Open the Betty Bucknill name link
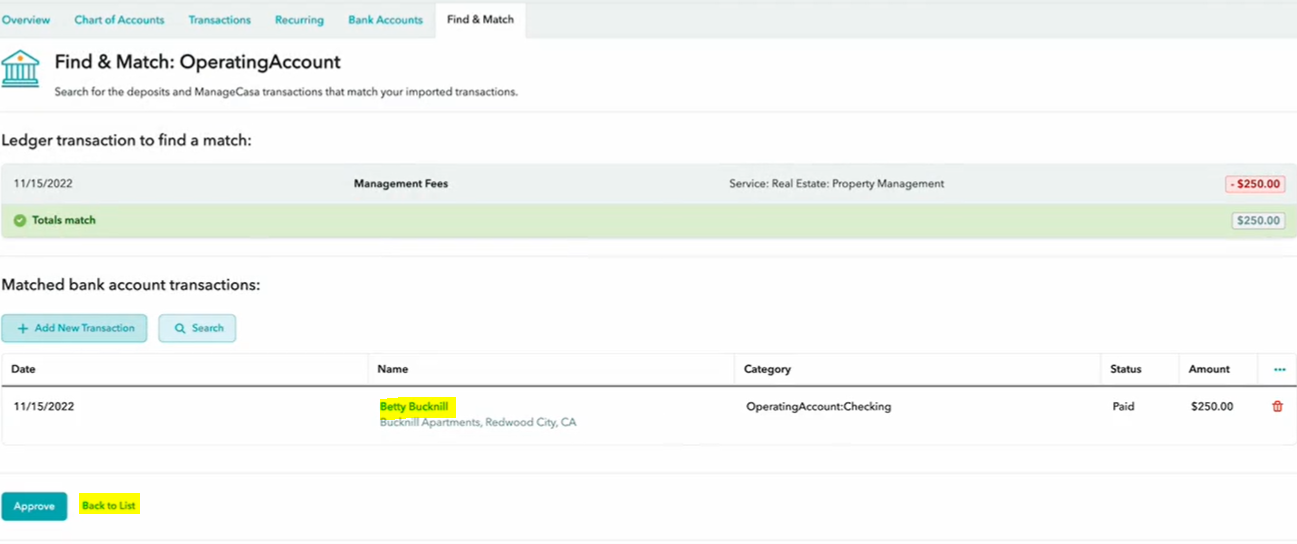 tap(414, 407)
